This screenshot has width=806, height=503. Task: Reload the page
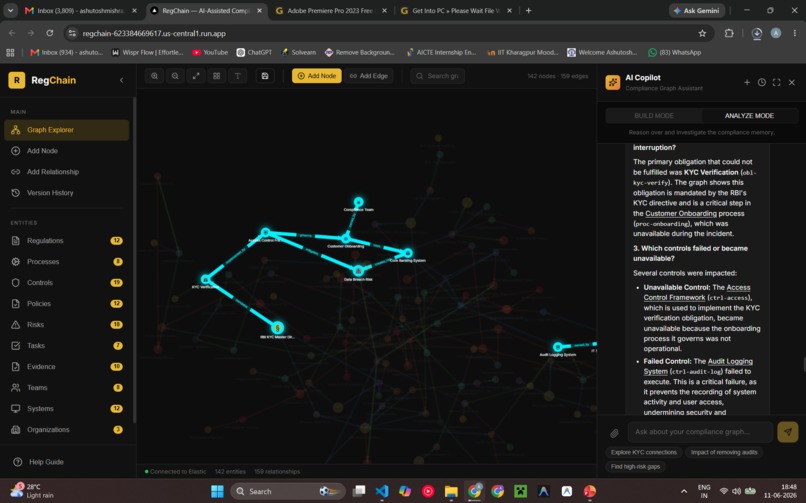[x=49, y=33]
